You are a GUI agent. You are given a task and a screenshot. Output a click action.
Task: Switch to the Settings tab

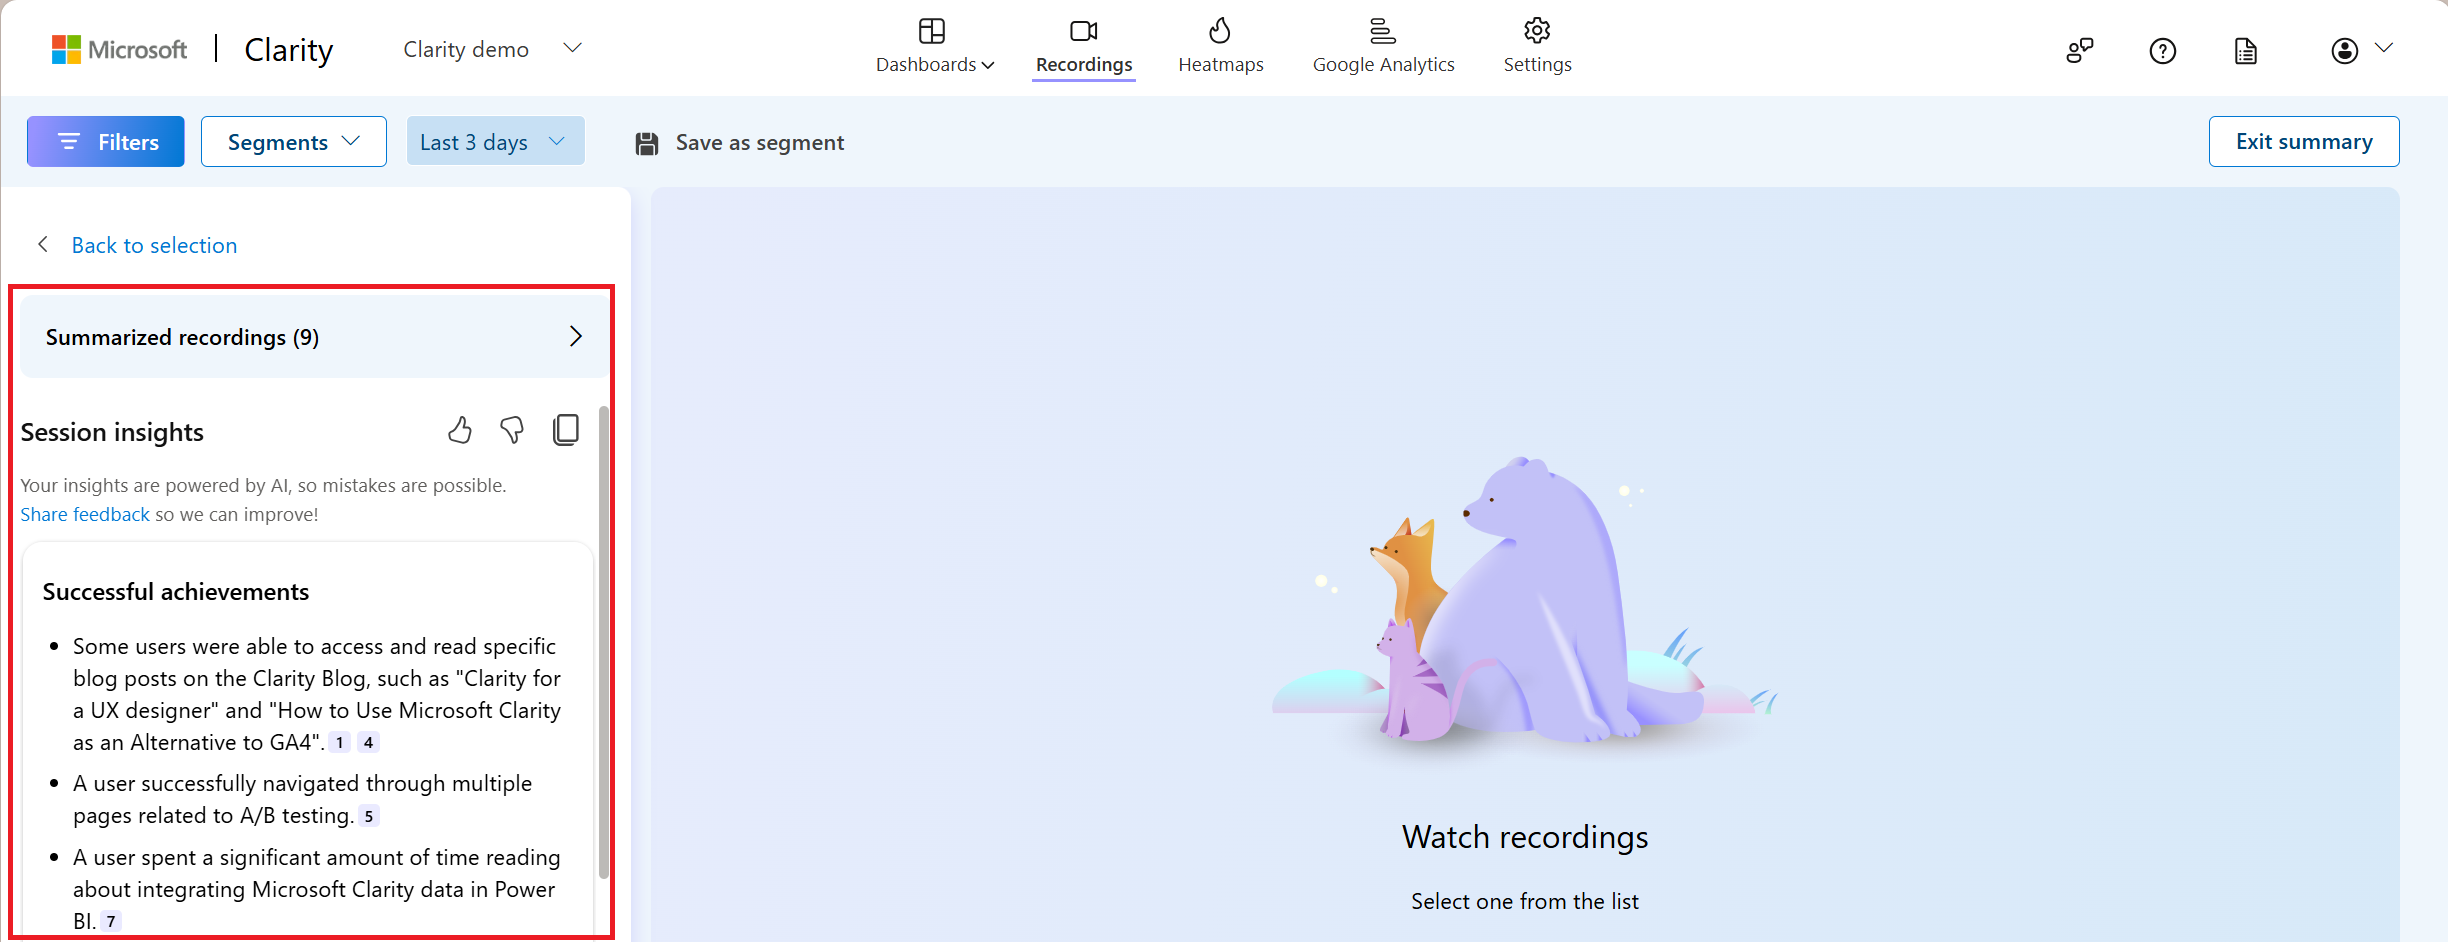pyautogui.click(x=1538, y=47)
